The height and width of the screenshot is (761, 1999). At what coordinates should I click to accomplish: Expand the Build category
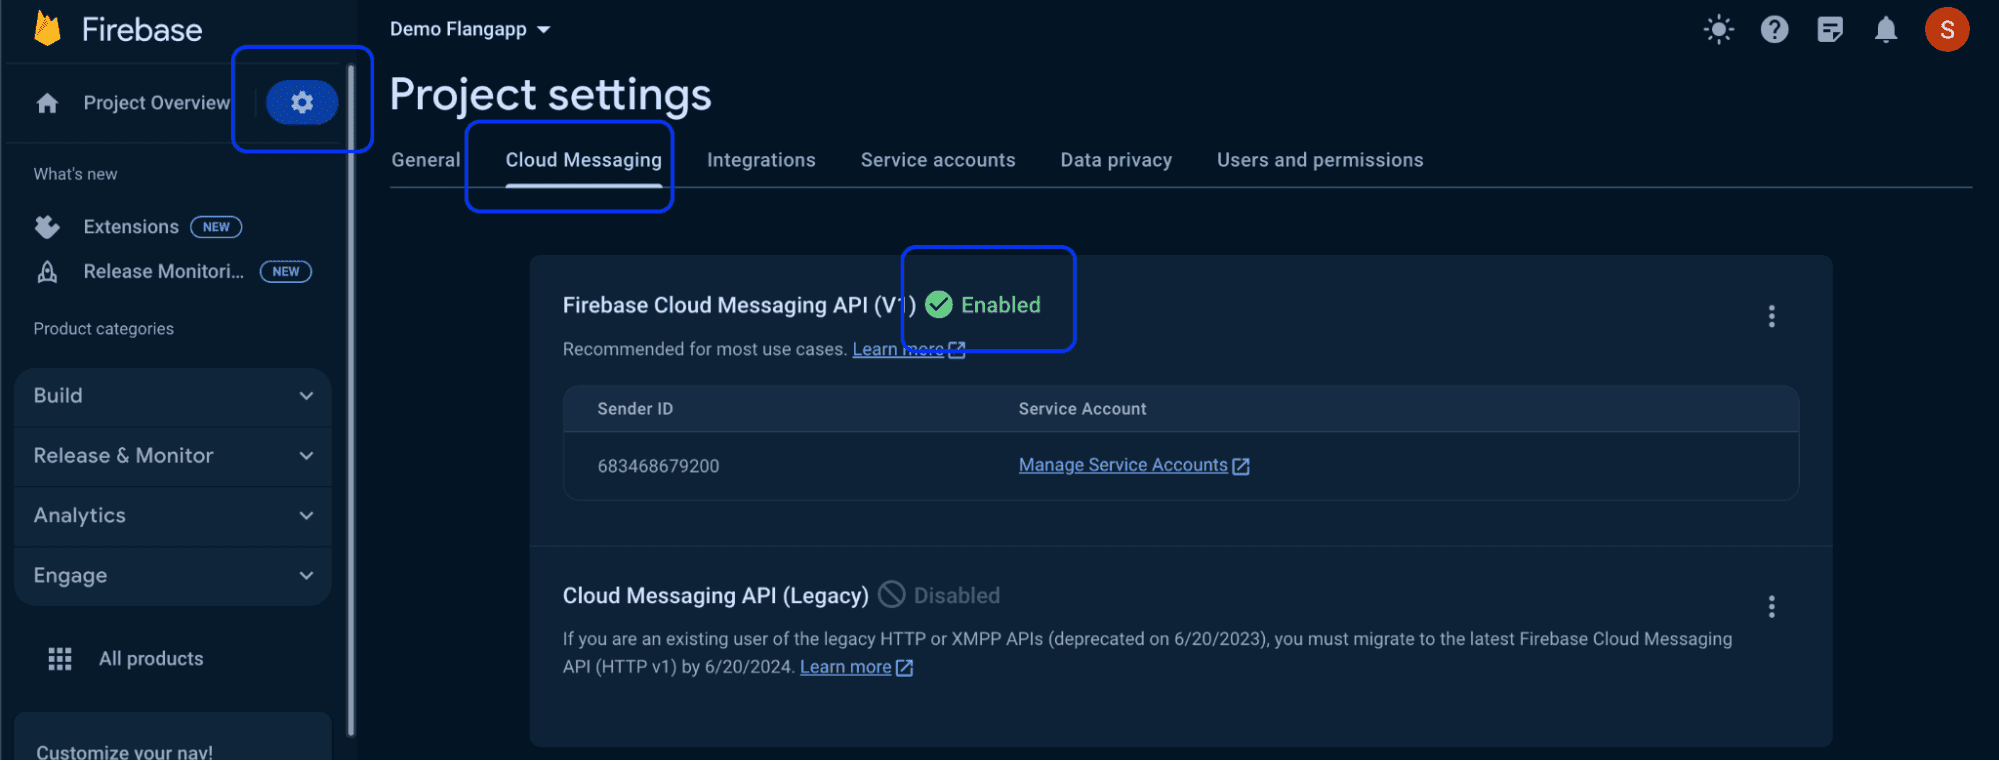pos(173,396)
